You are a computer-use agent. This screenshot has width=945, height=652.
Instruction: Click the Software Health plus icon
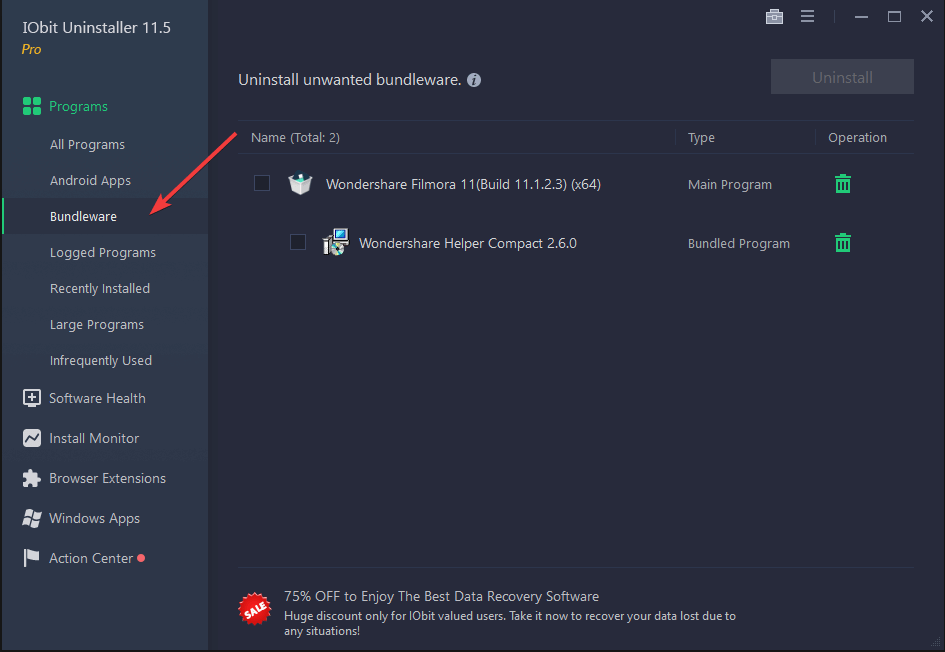point(32,398)
